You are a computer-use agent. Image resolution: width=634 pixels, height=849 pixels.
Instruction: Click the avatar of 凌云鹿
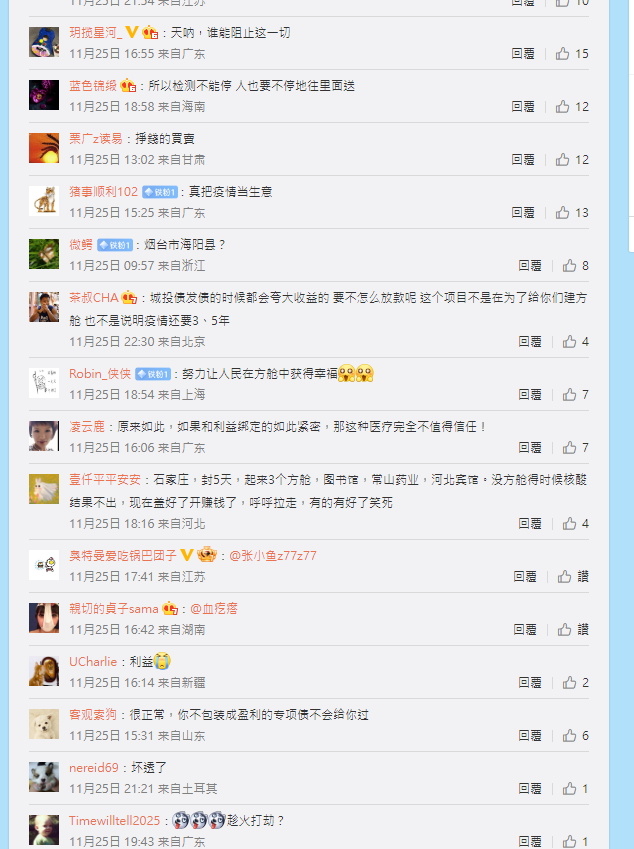pos(44,436)
